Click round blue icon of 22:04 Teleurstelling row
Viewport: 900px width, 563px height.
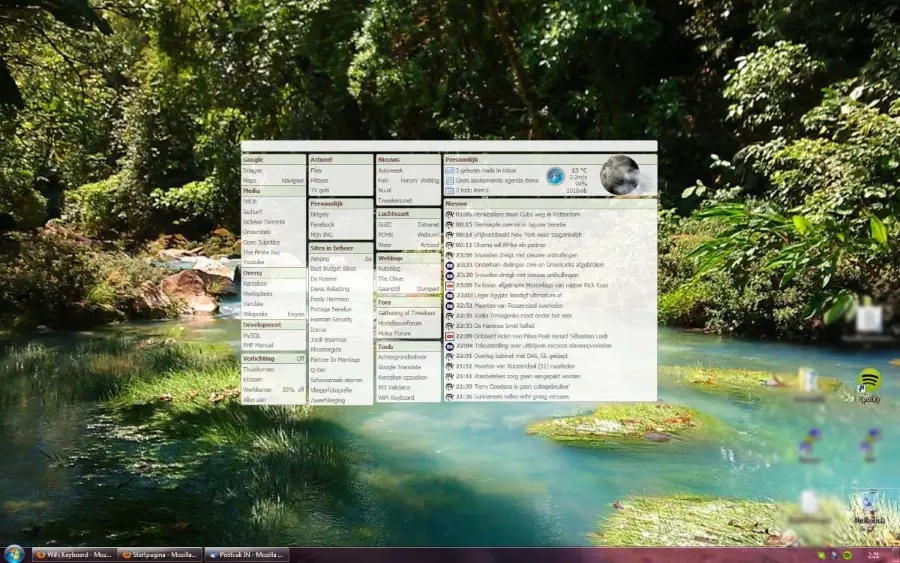coord(450,346)
